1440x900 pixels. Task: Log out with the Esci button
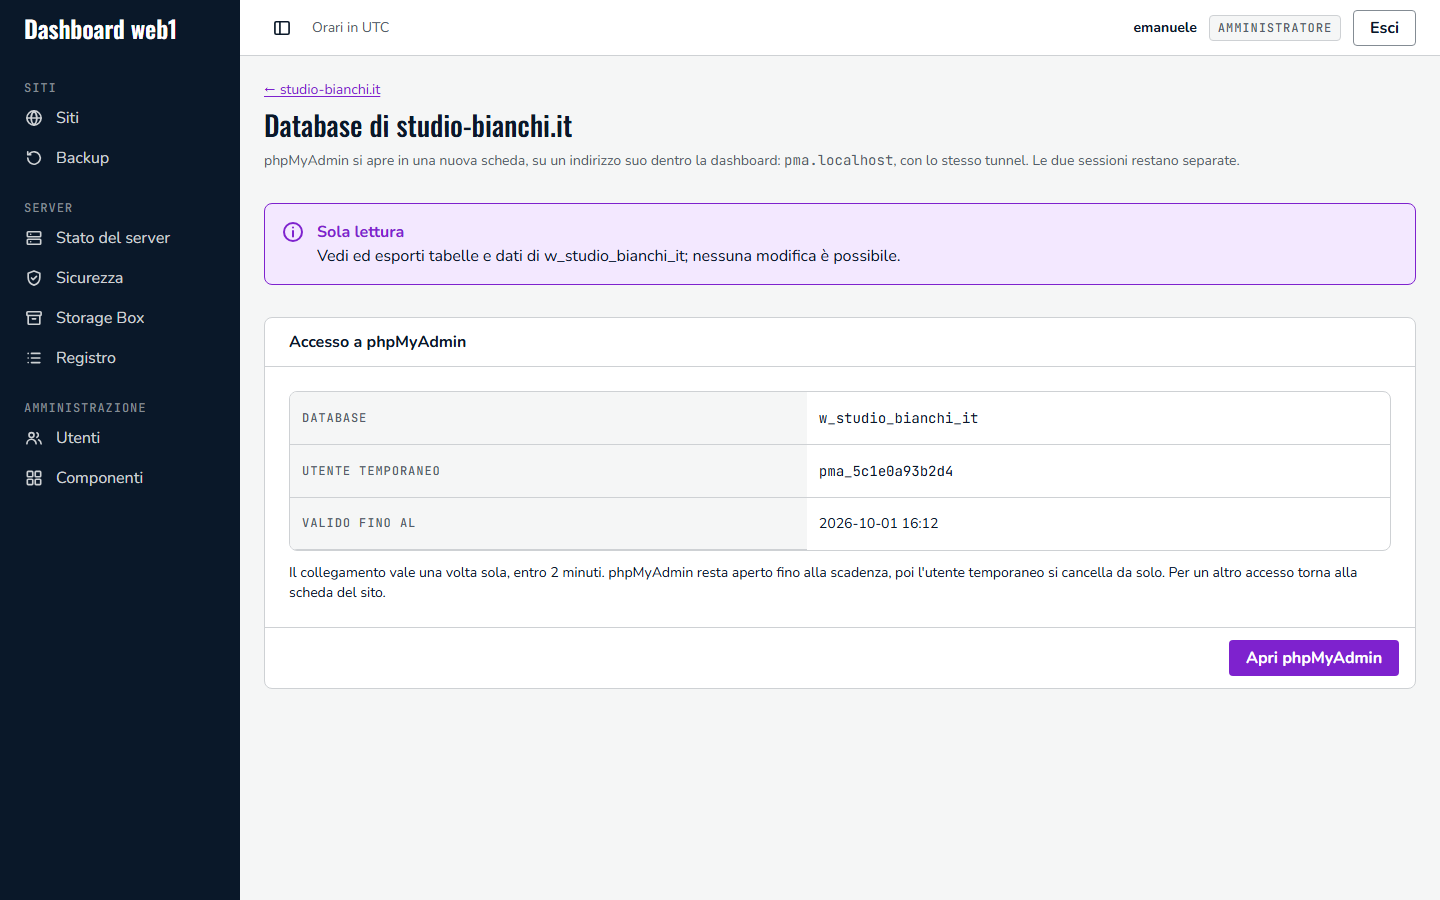[x=1384, y=28]
